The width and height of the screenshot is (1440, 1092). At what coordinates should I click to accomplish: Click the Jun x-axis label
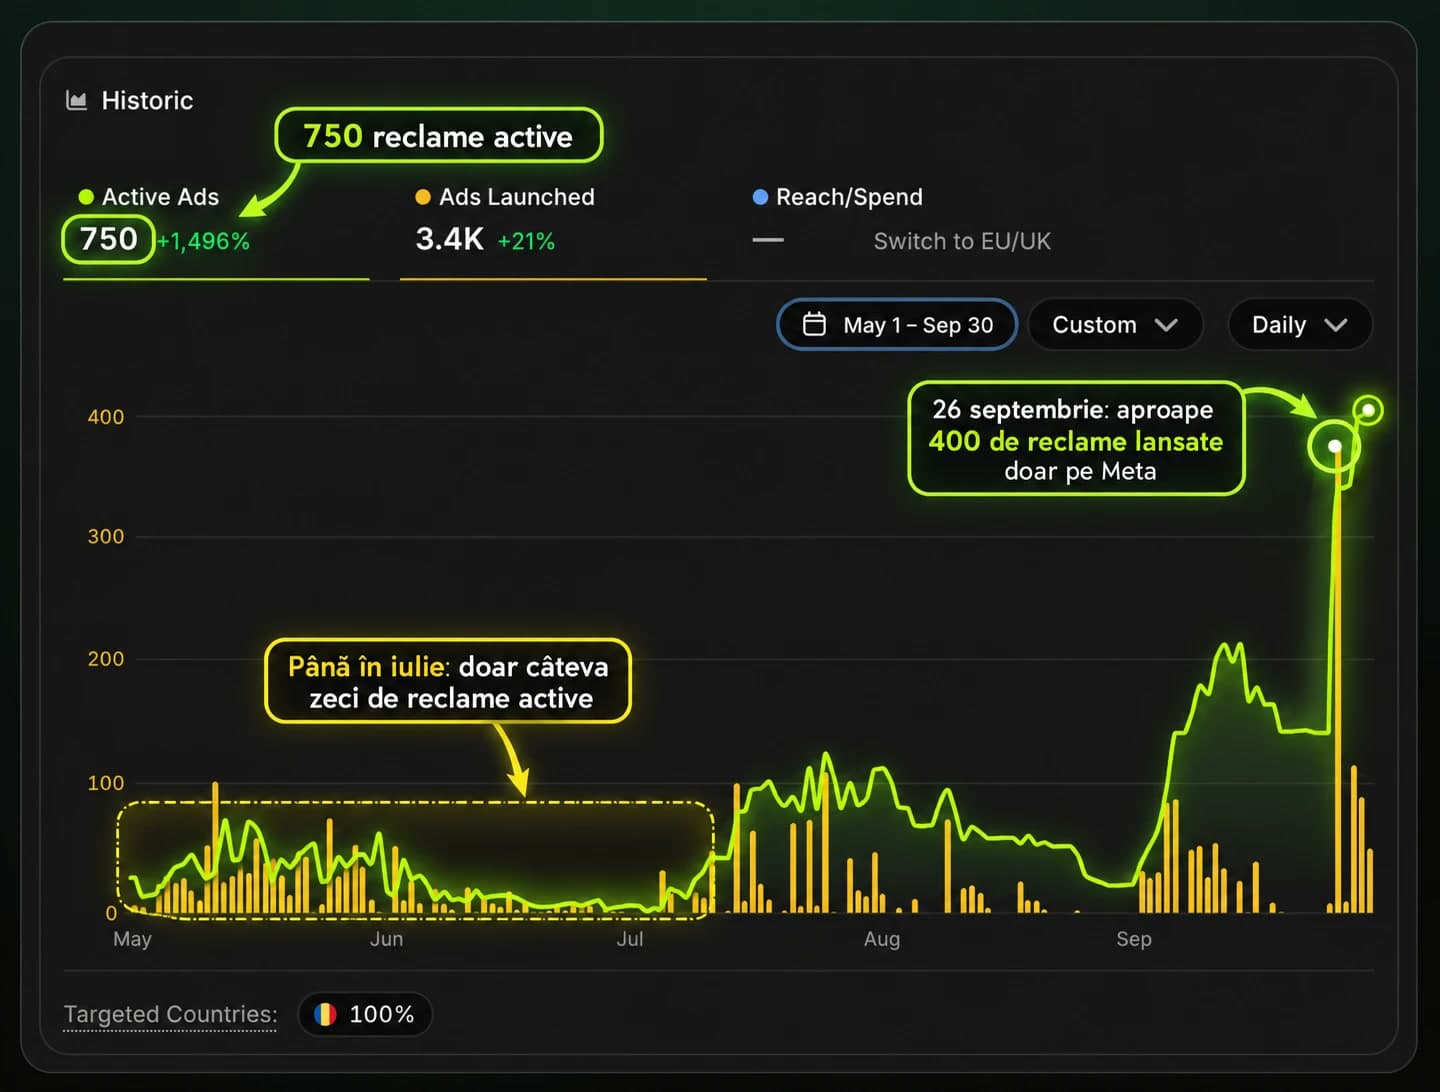tap(387, 939)
